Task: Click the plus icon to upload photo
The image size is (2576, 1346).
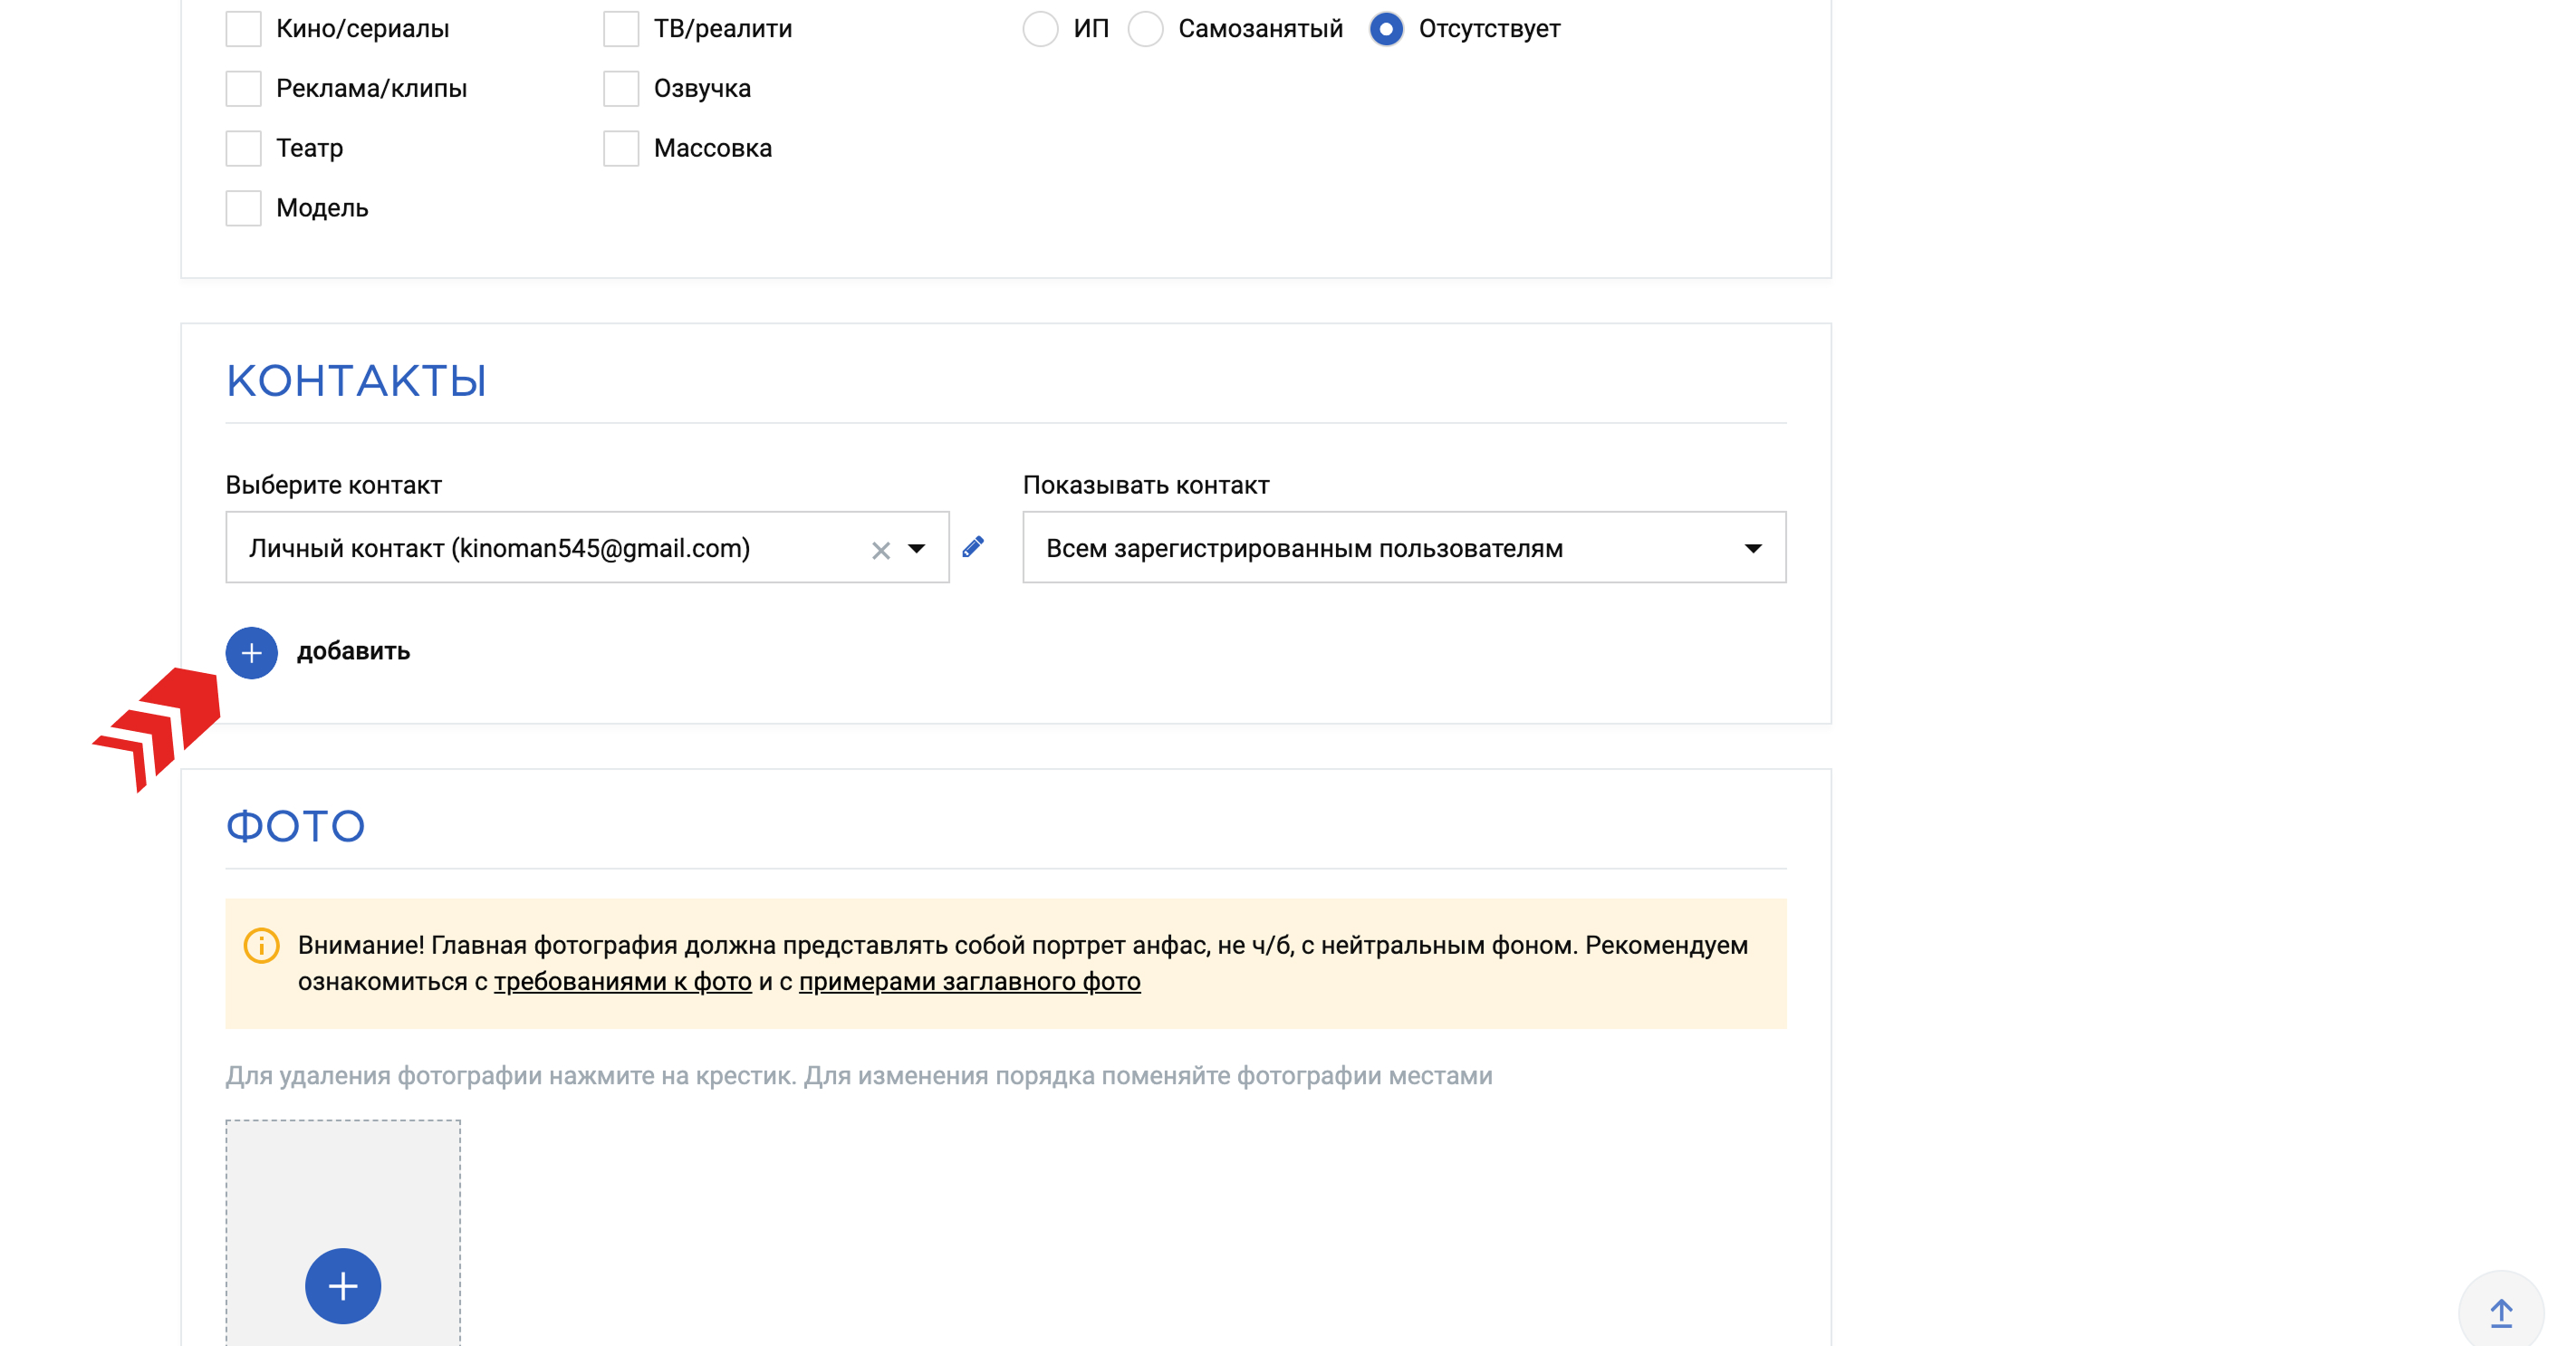Action: point(343,1286)
